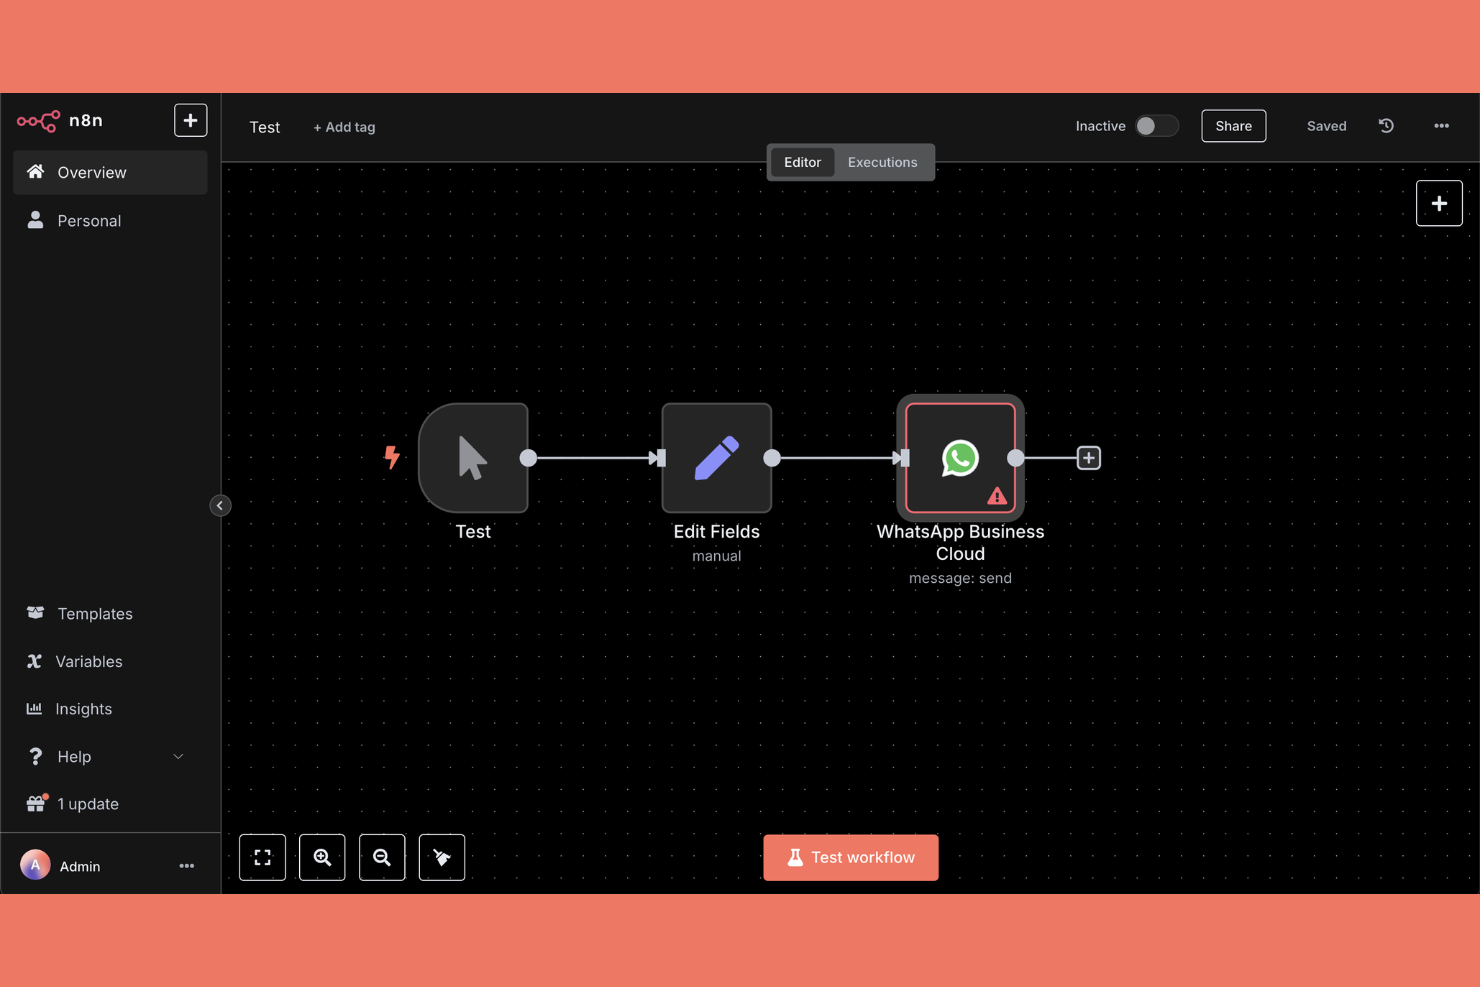Screen dimensions: 1480x987
Task: Click the lightning trigger icon
Action: [392, 457]
